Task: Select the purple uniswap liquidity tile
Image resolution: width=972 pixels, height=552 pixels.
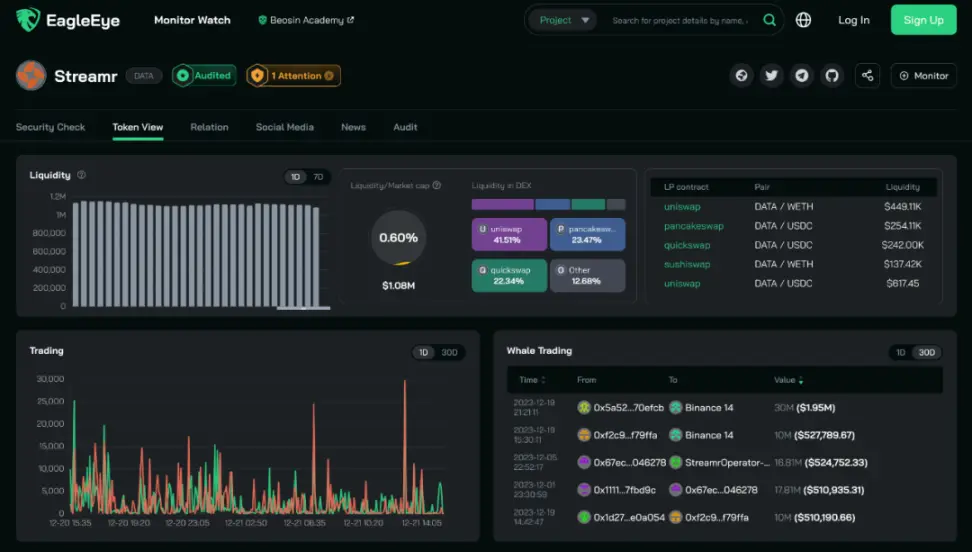Action: (509, 234)
